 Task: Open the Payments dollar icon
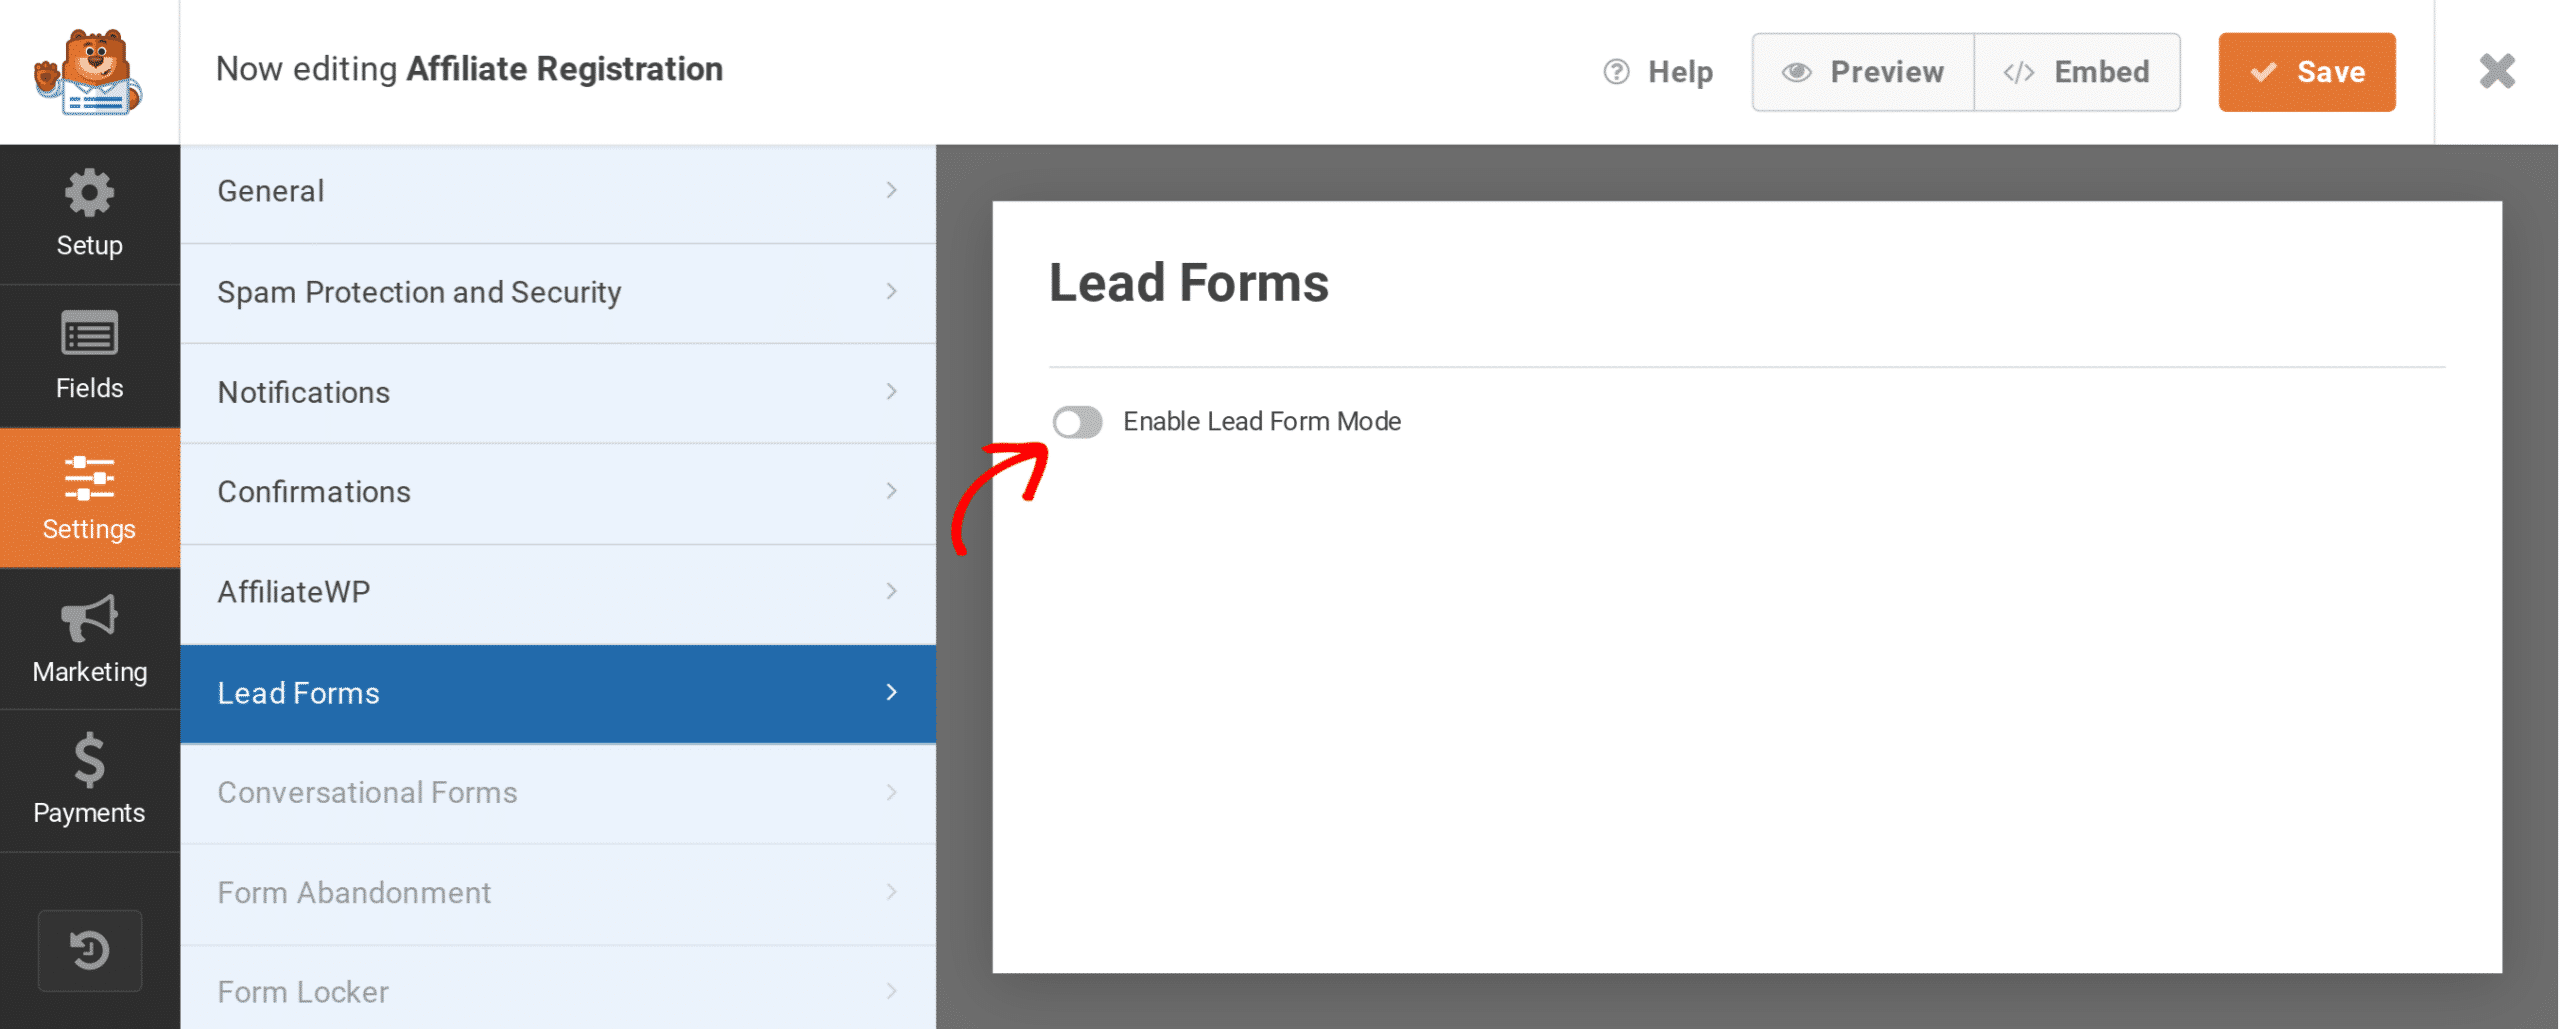89,760
